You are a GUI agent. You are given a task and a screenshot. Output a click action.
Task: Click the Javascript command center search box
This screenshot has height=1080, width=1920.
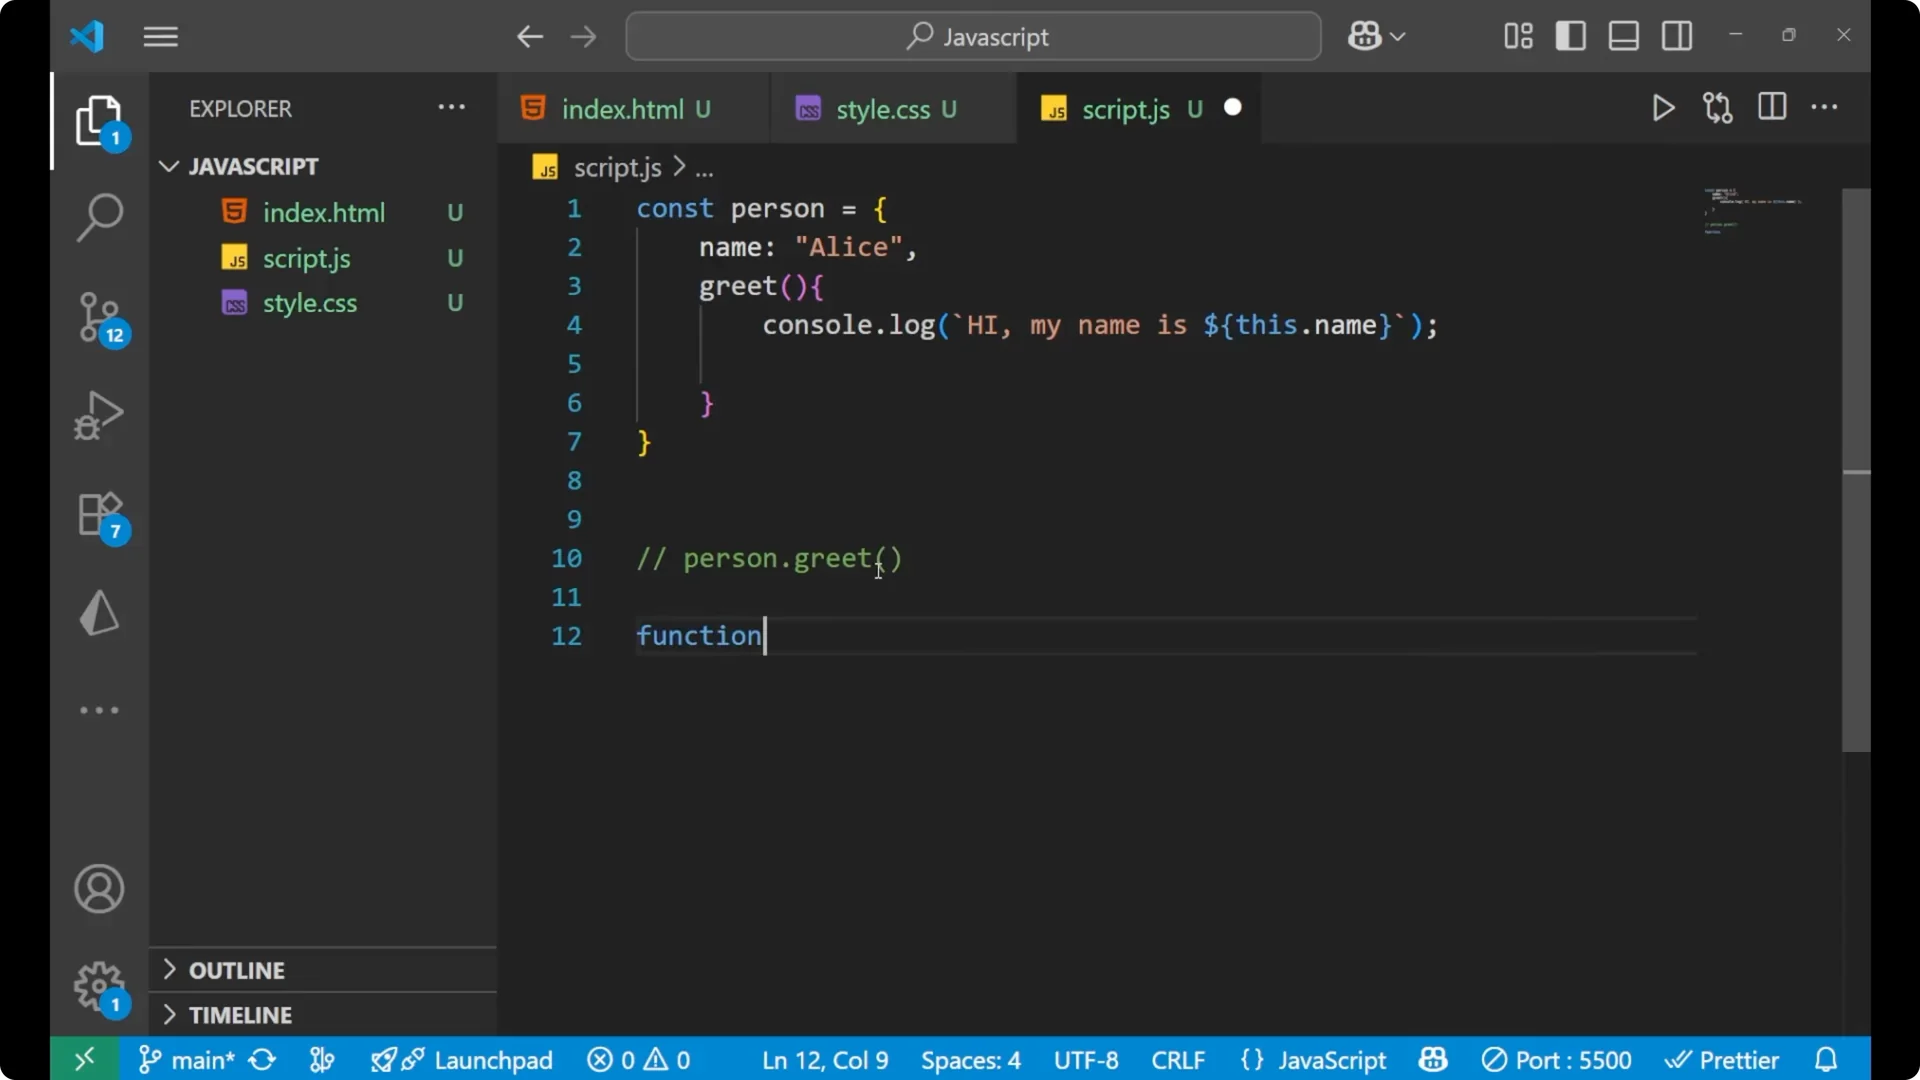973,37
